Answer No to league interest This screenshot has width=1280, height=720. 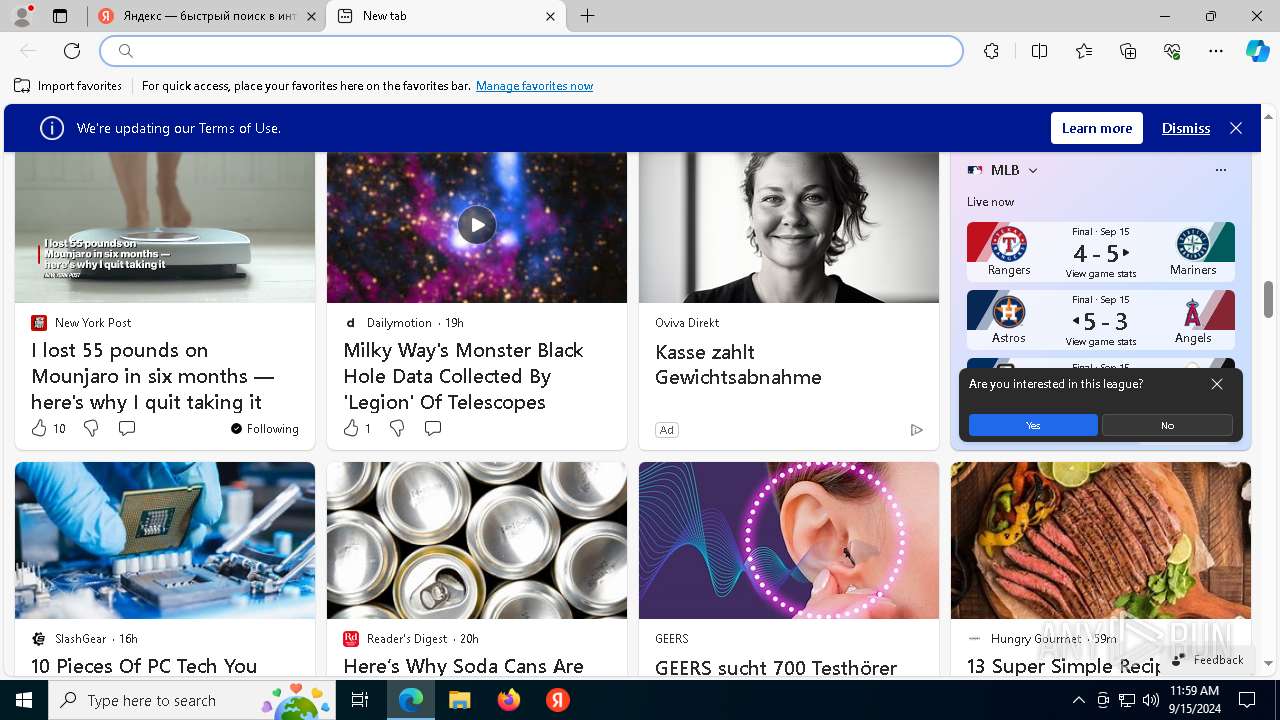(x=1167, y=425)
